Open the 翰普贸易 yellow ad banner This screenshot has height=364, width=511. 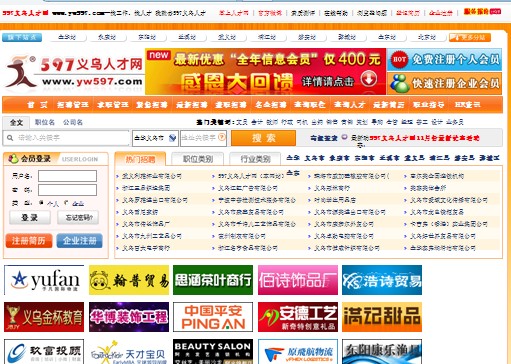pos(129,280)
